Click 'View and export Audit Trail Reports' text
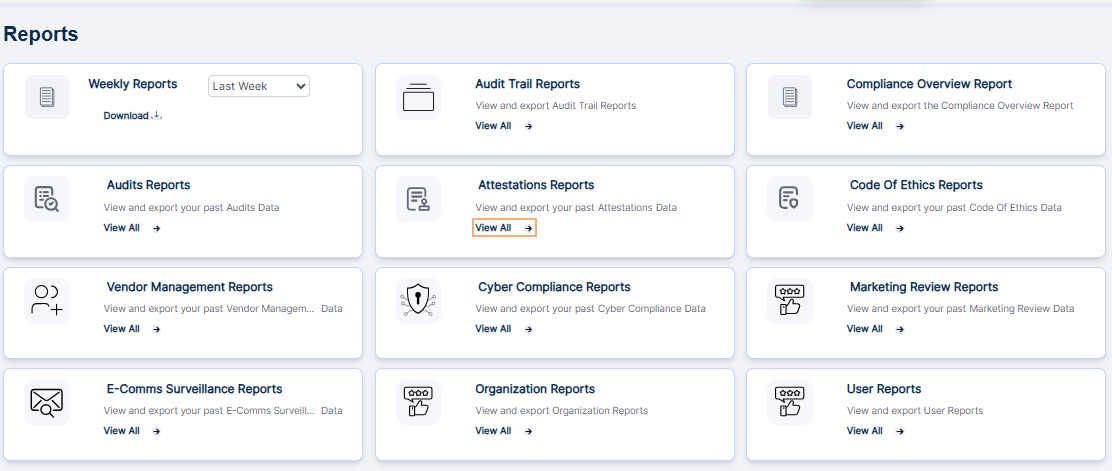 [555, 106]
